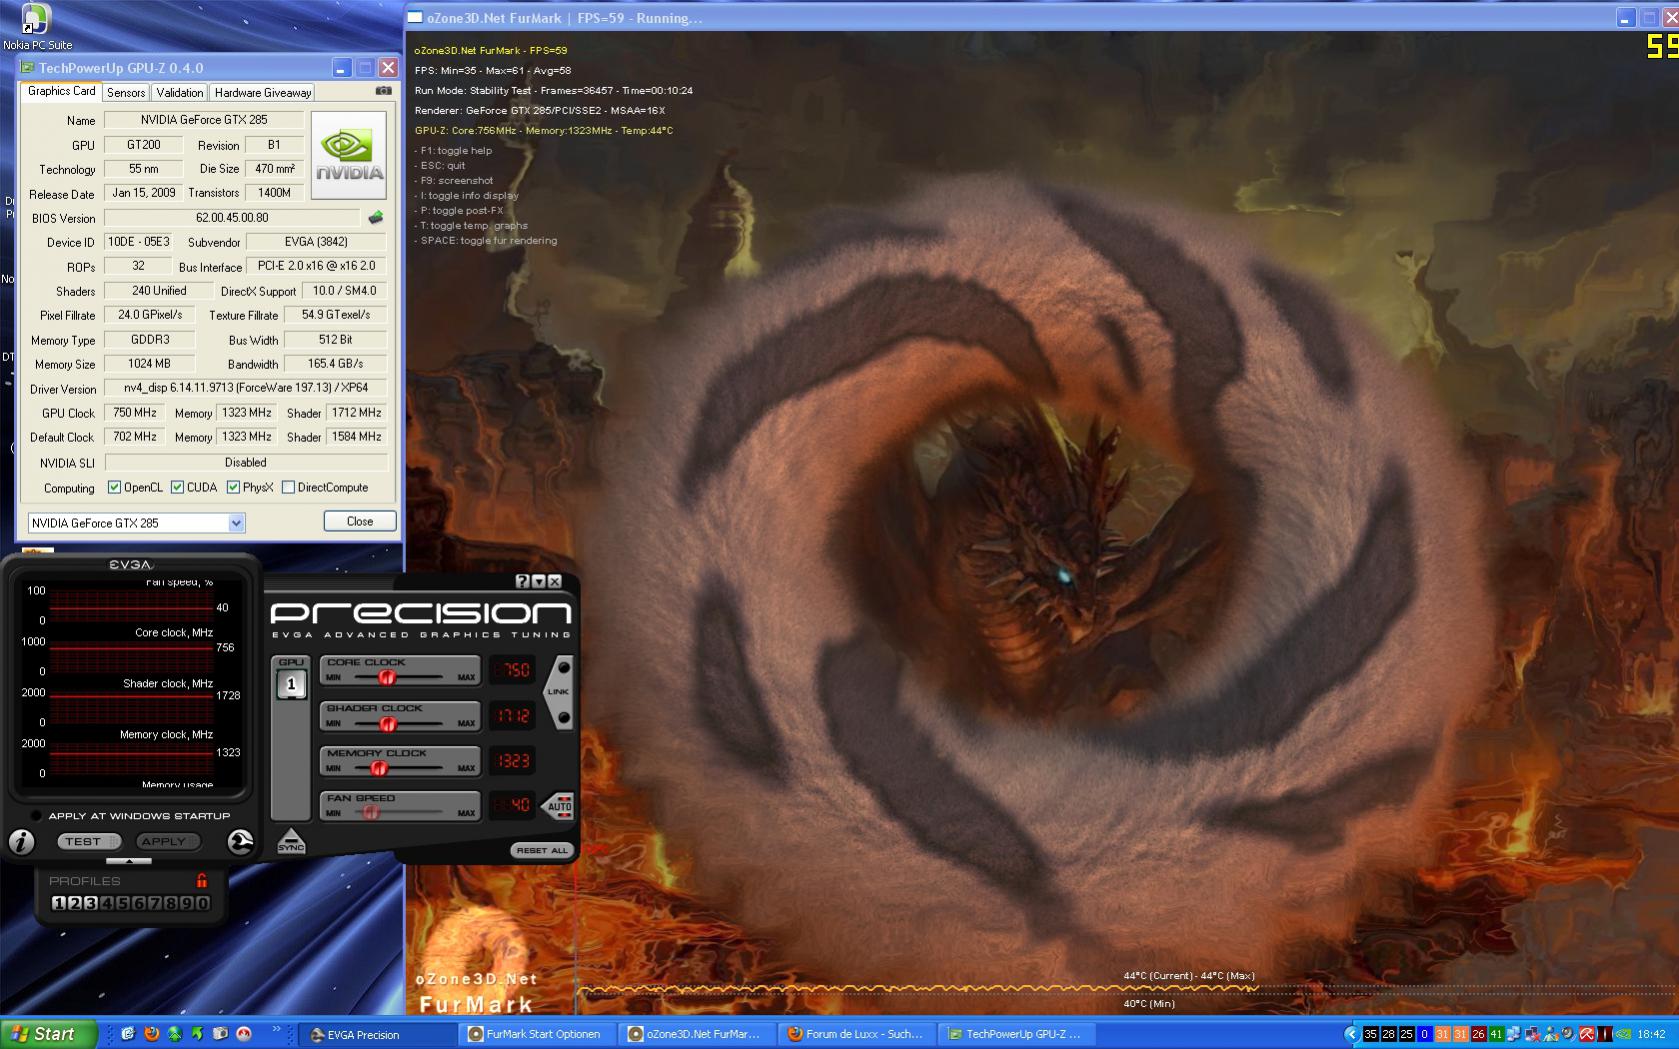Click the BIOS save chip icon in GPU-Z
The width and height of the screenshot is (1679, 1049).
(x=376, y=217)
